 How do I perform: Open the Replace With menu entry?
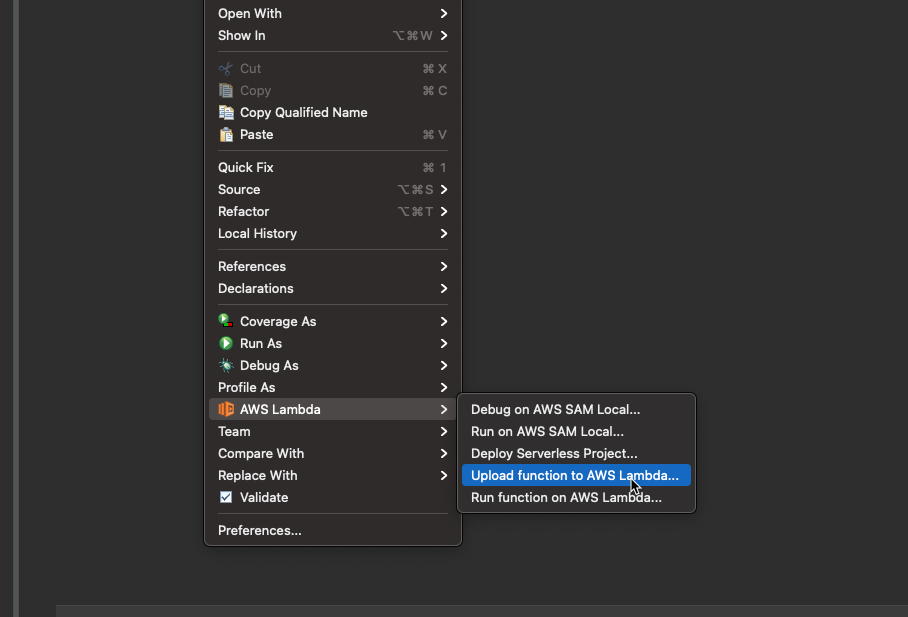333,476
